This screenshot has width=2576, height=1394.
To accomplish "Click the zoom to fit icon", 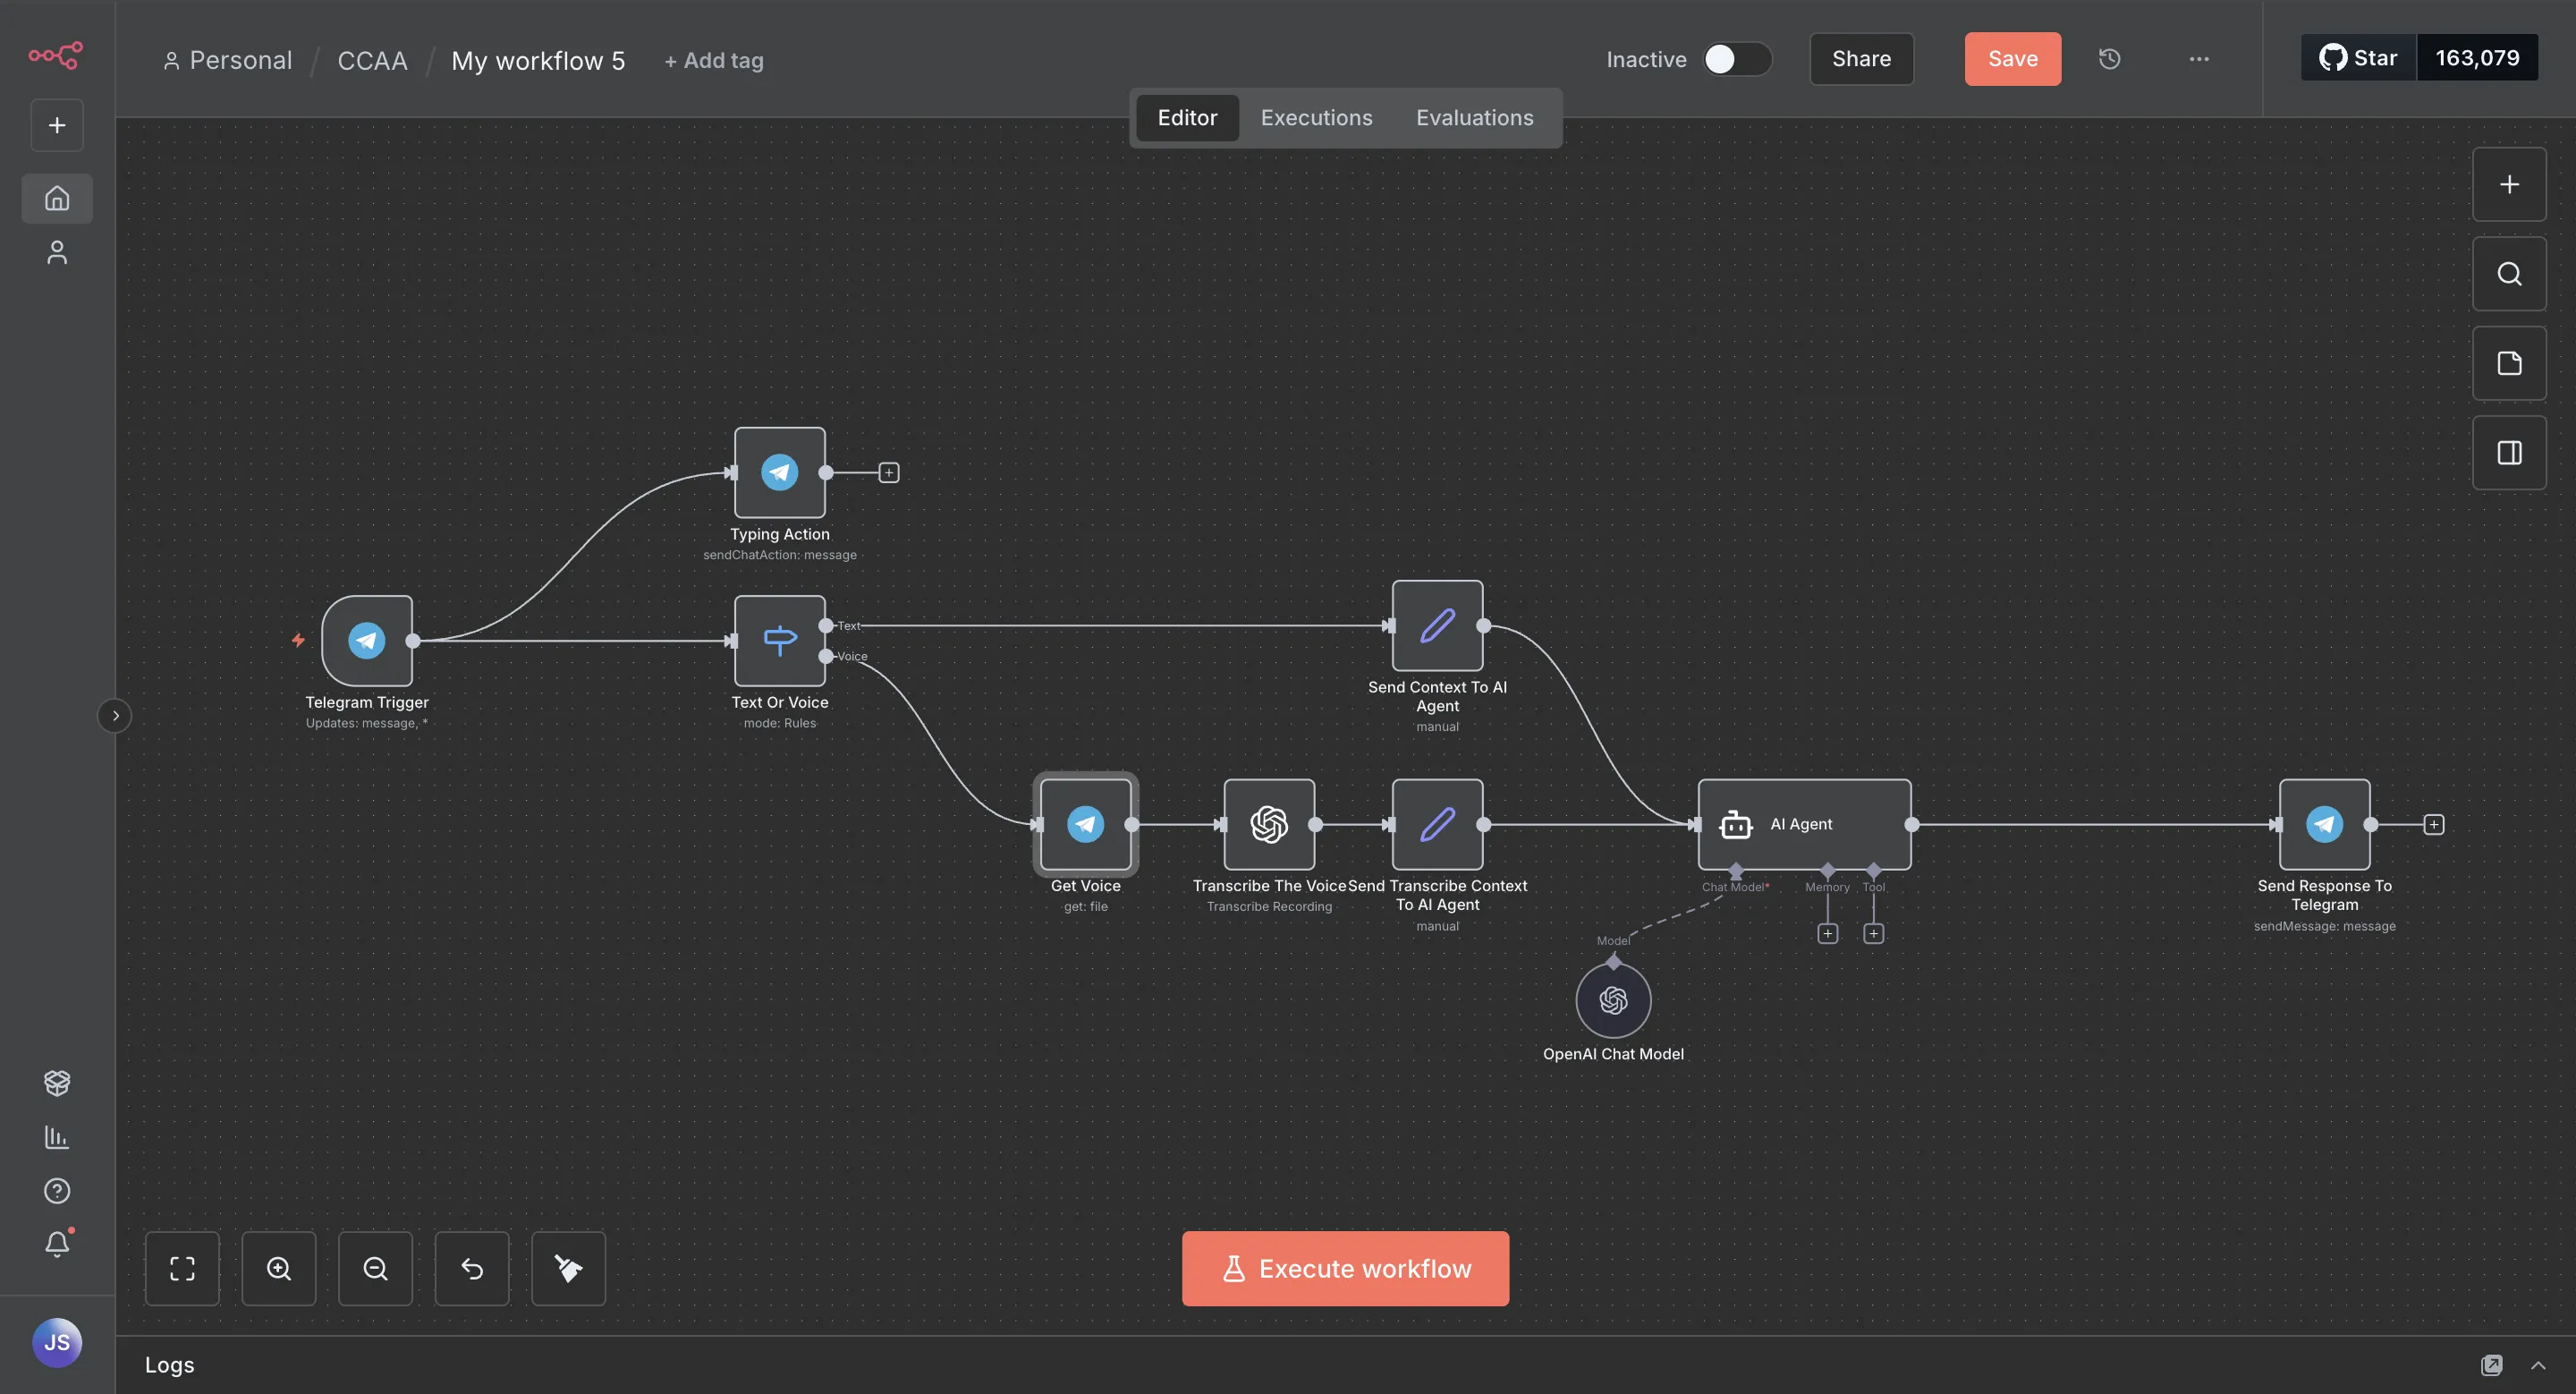I will click(x=182, y=1268).
